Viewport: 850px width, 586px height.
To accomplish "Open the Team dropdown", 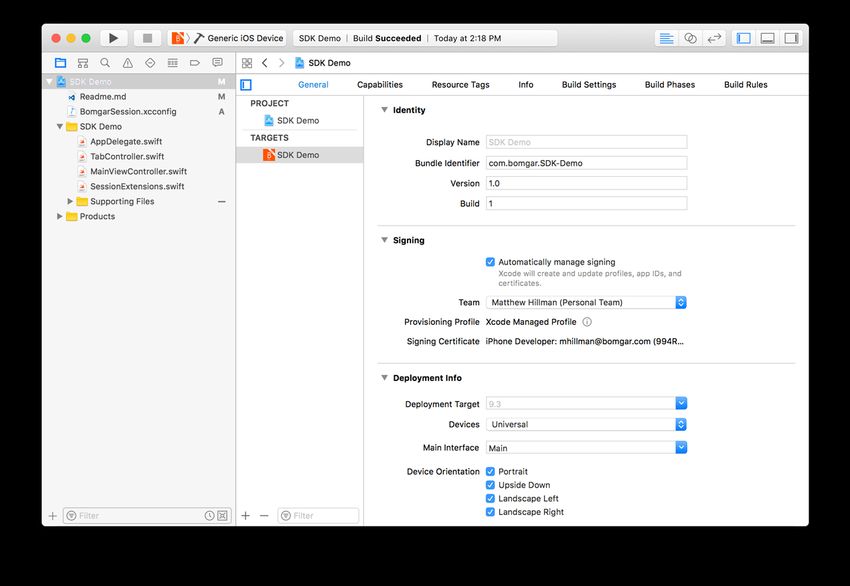I will point(587,302).
